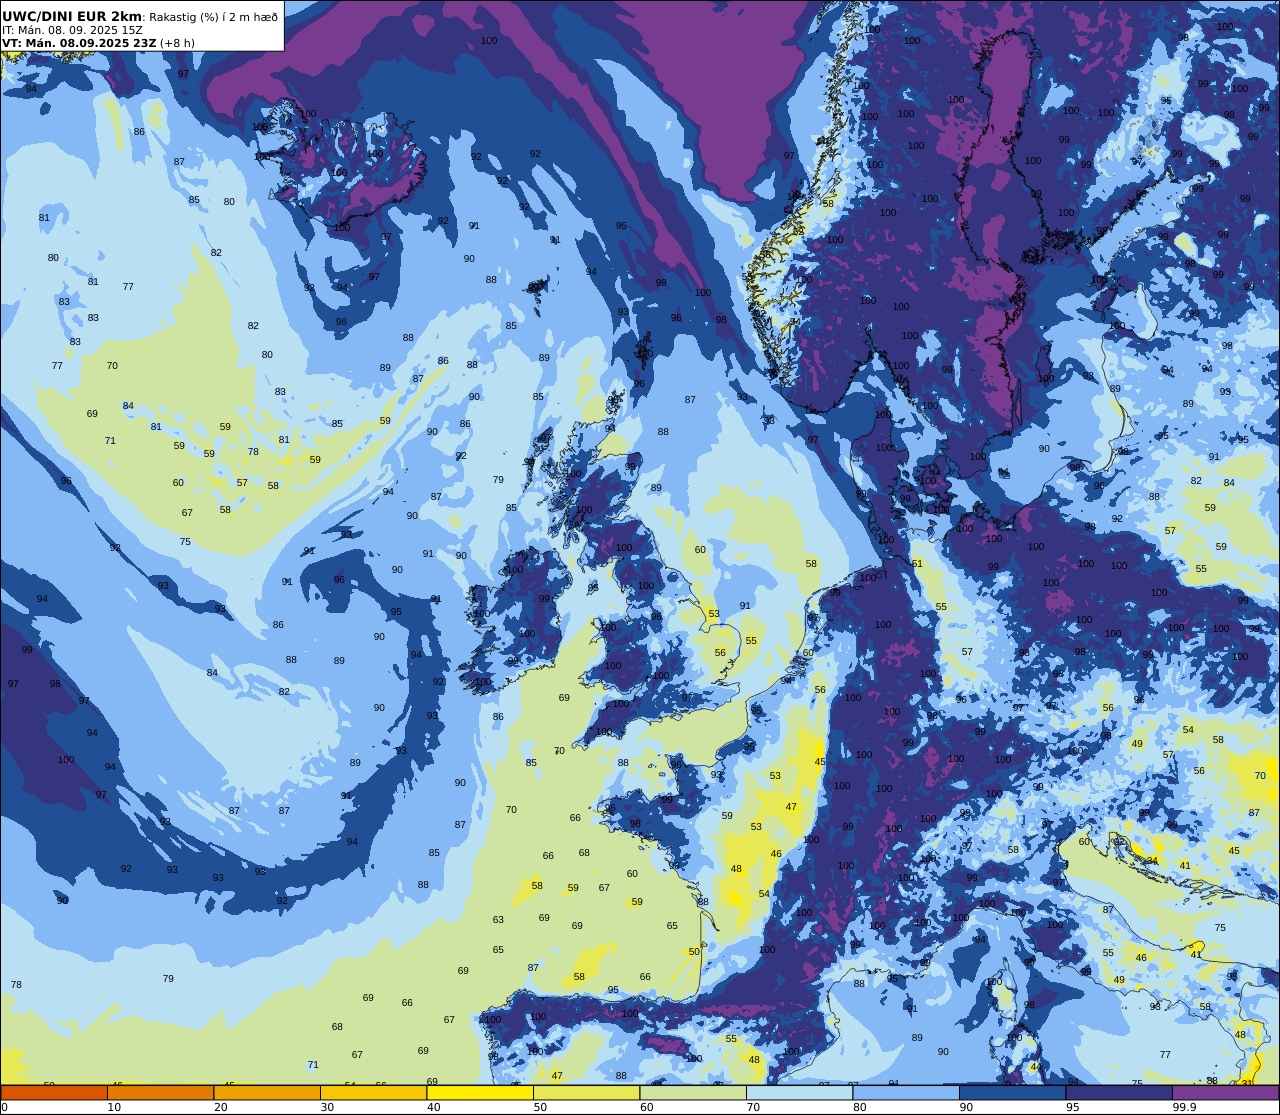Click the '0' tick label on the color scale
This screenshot has width=1280, height=1115.
[4, 1107]
